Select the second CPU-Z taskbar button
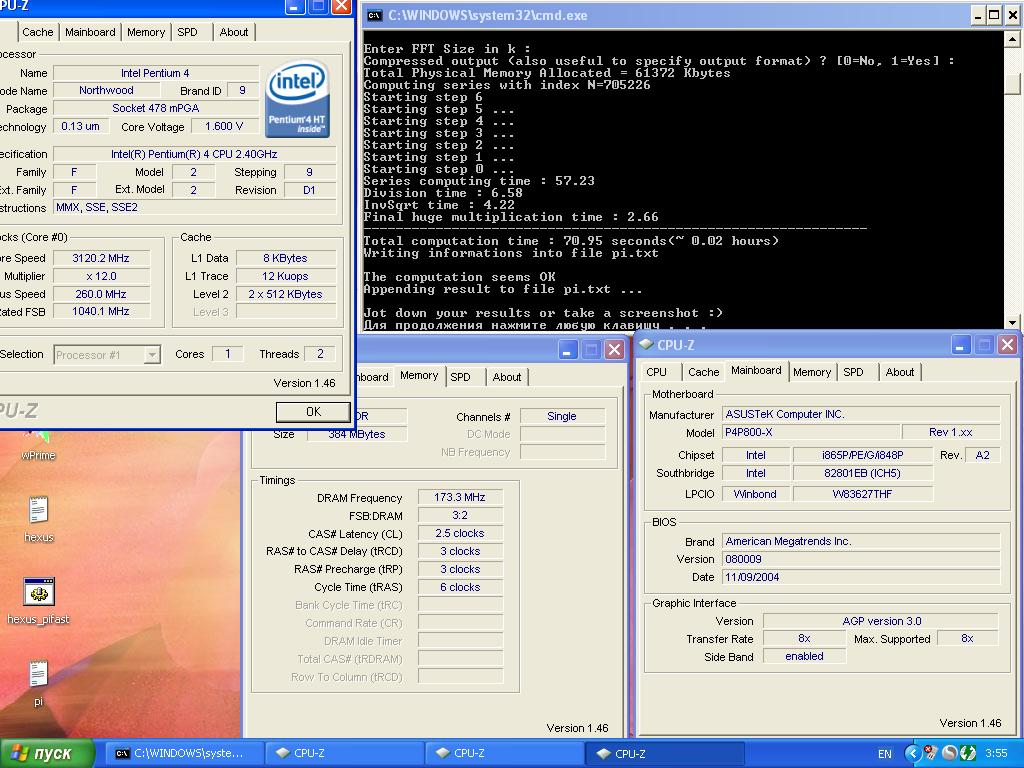 [x=505, y=753]
